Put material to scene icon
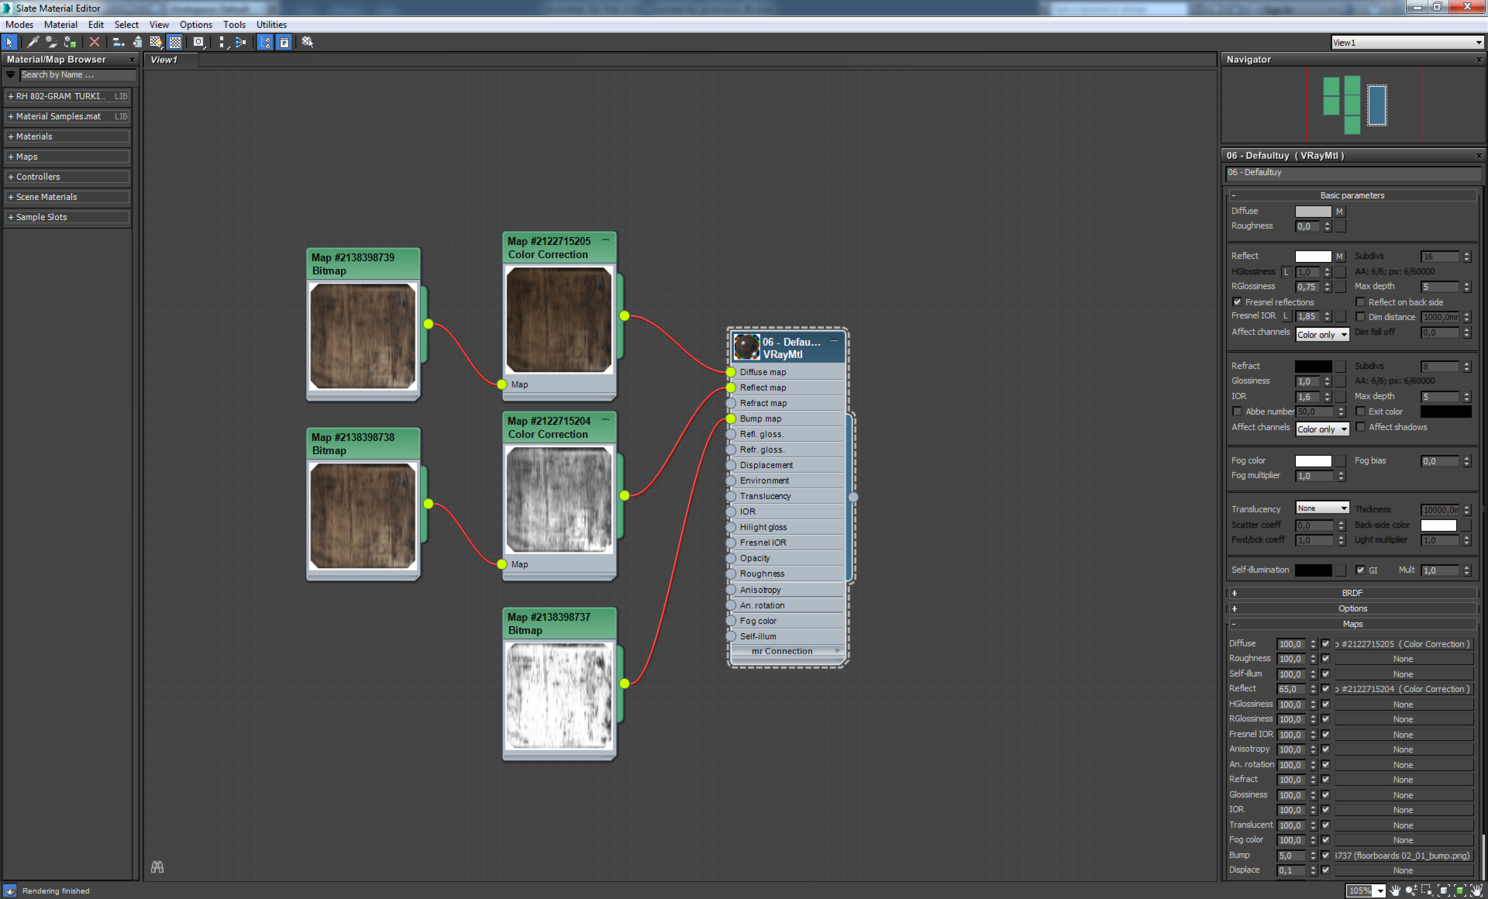 click(x=51, y=42)
